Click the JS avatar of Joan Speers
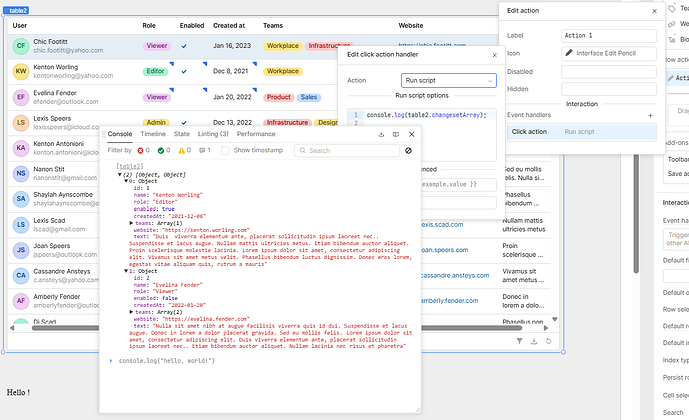 (21, 250)
